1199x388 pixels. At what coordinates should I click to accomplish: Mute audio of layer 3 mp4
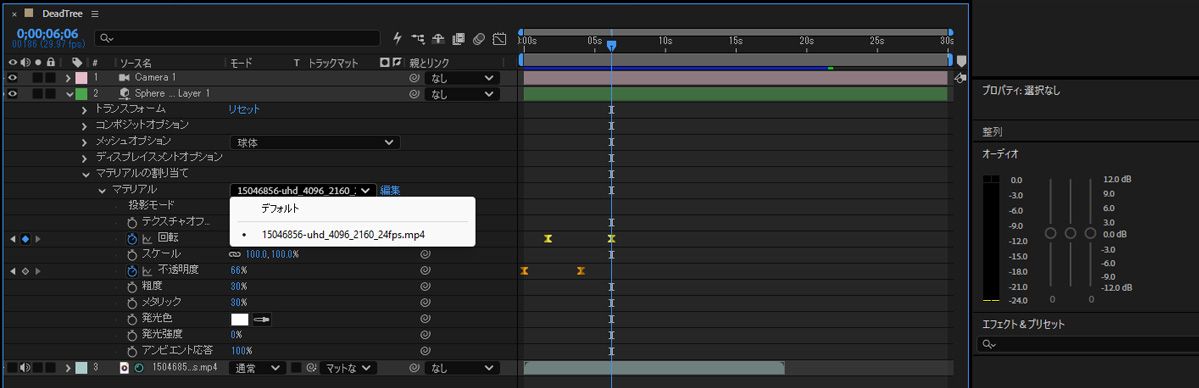[25, 368]
